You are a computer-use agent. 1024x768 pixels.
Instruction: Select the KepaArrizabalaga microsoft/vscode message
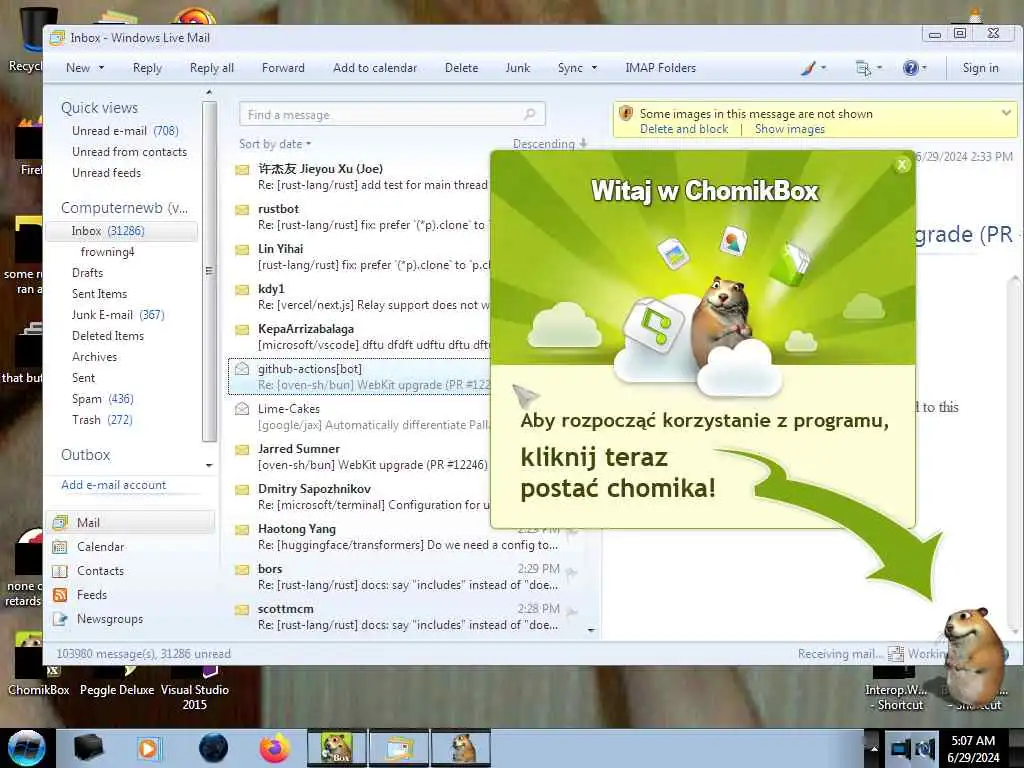coord(361,337)
